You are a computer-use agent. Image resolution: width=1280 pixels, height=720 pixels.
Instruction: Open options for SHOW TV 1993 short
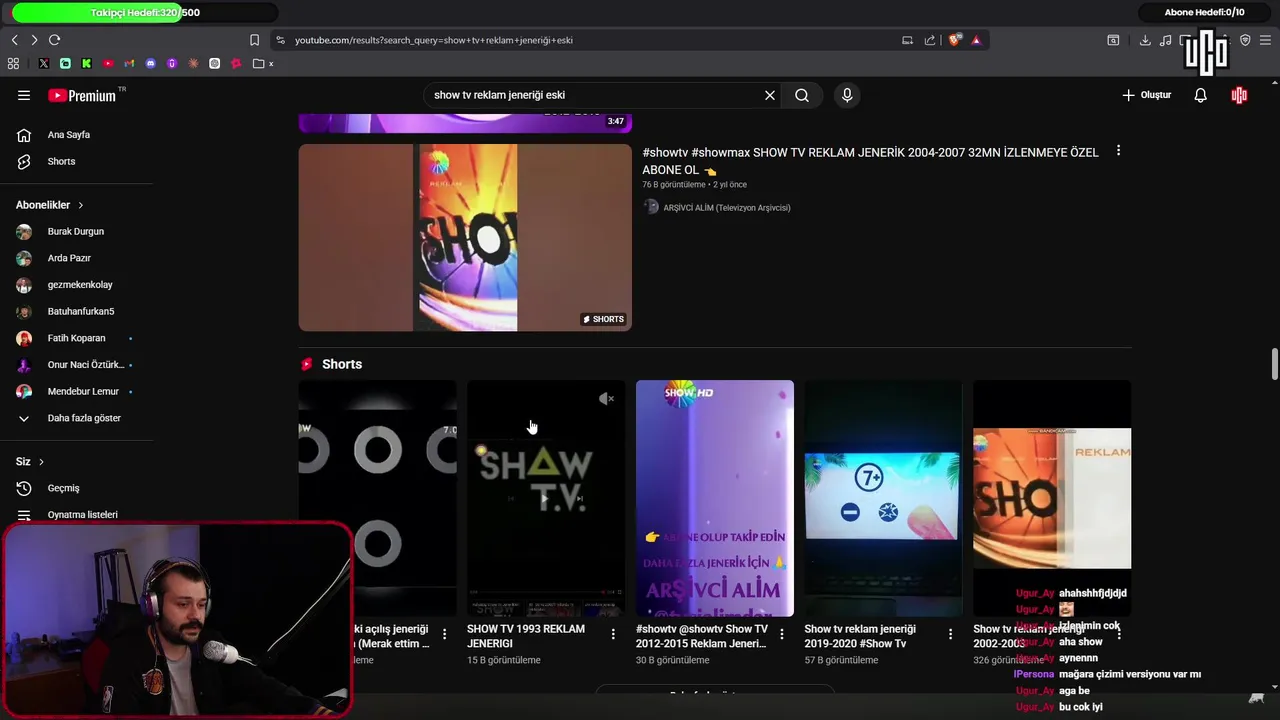pos(613,634)
